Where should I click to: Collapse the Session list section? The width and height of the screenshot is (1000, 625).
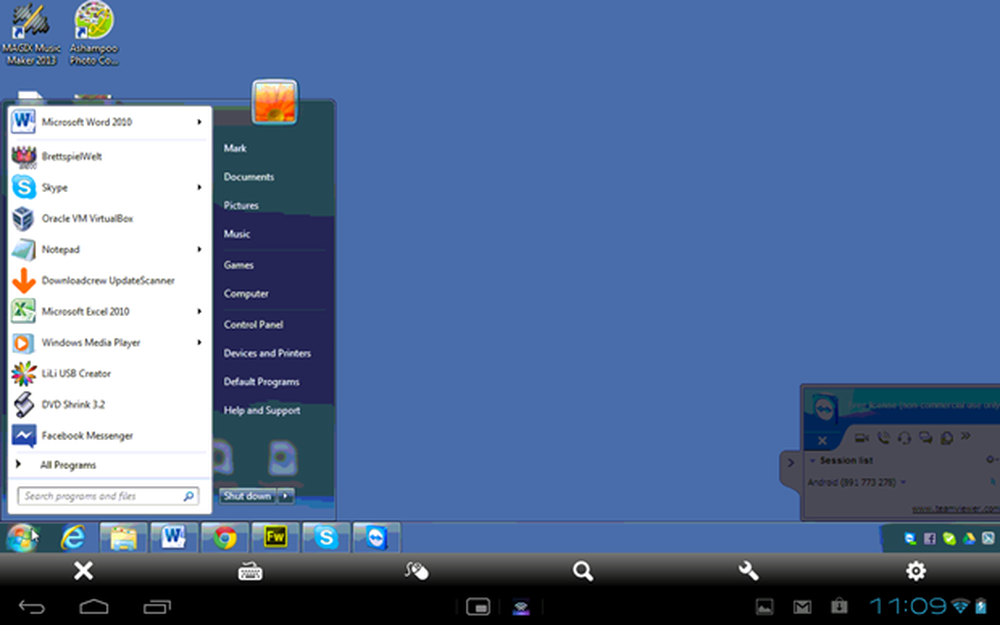pyautogui.click(x=813, y=460)
